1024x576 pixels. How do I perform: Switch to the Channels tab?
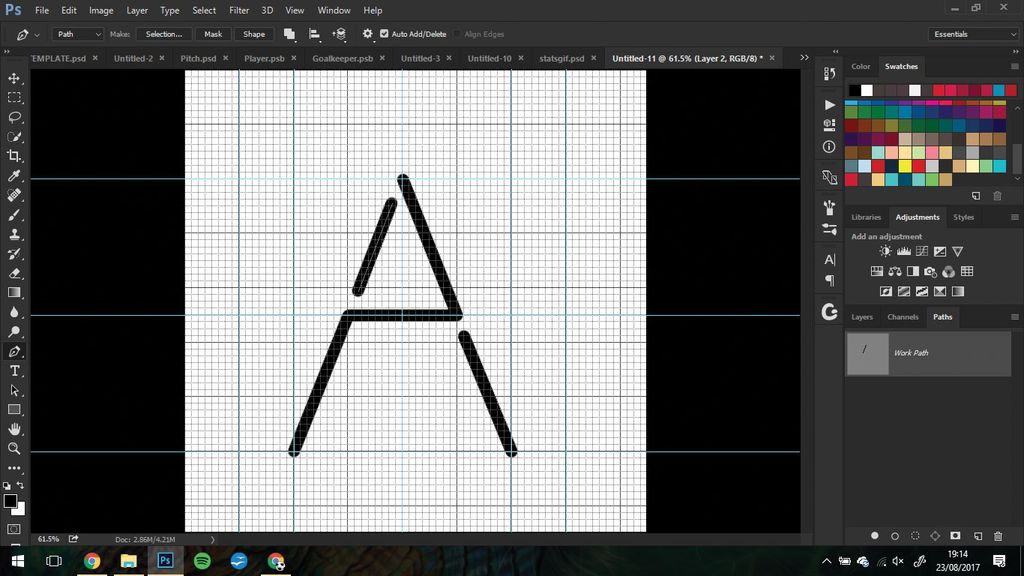point(902,316)
